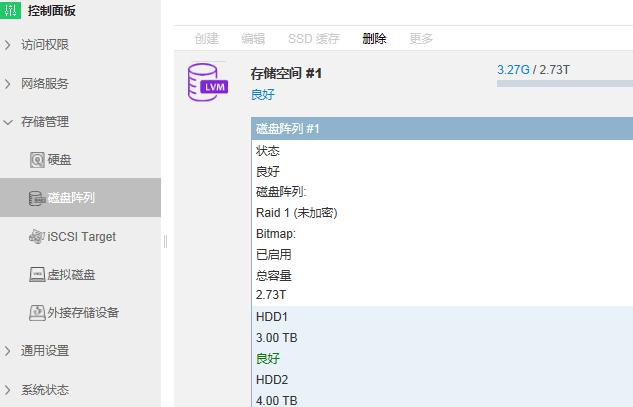The width and height of the screenshot is (633, 407).
Task: Click the 删除 toolbar button
Action: 374,39
